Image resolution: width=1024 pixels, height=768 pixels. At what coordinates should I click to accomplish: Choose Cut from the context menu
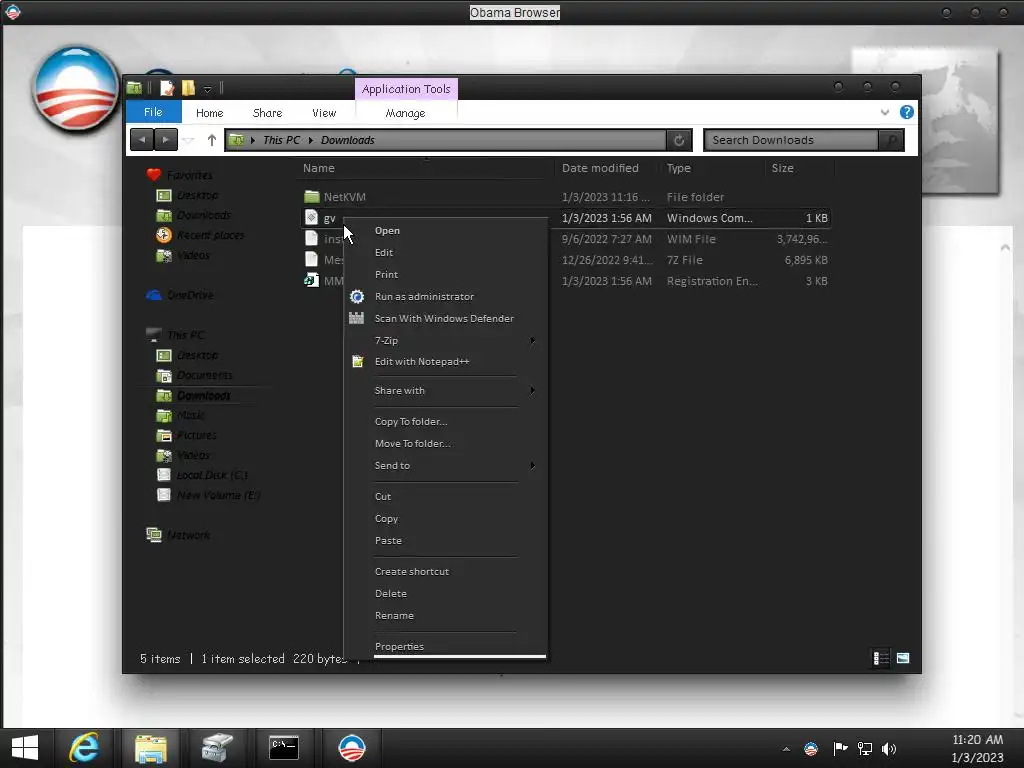(383, 496)
